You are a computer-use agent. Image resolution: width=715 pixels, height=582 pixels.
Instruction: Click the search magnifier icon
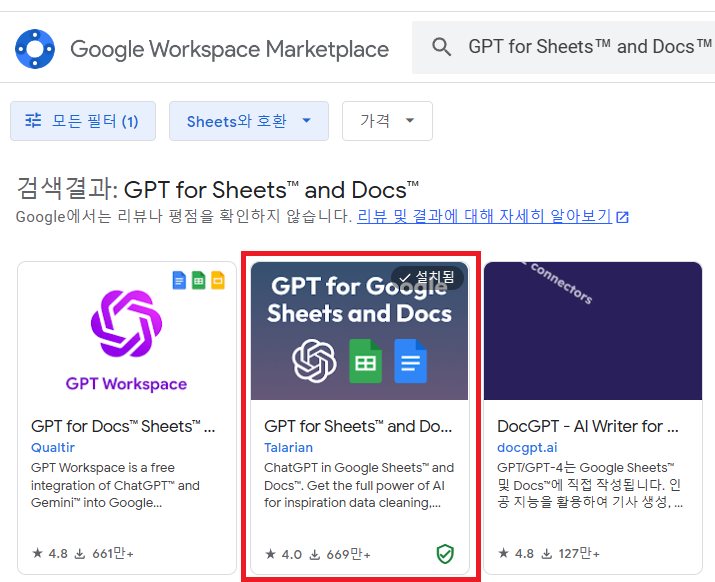click(441, 47)
